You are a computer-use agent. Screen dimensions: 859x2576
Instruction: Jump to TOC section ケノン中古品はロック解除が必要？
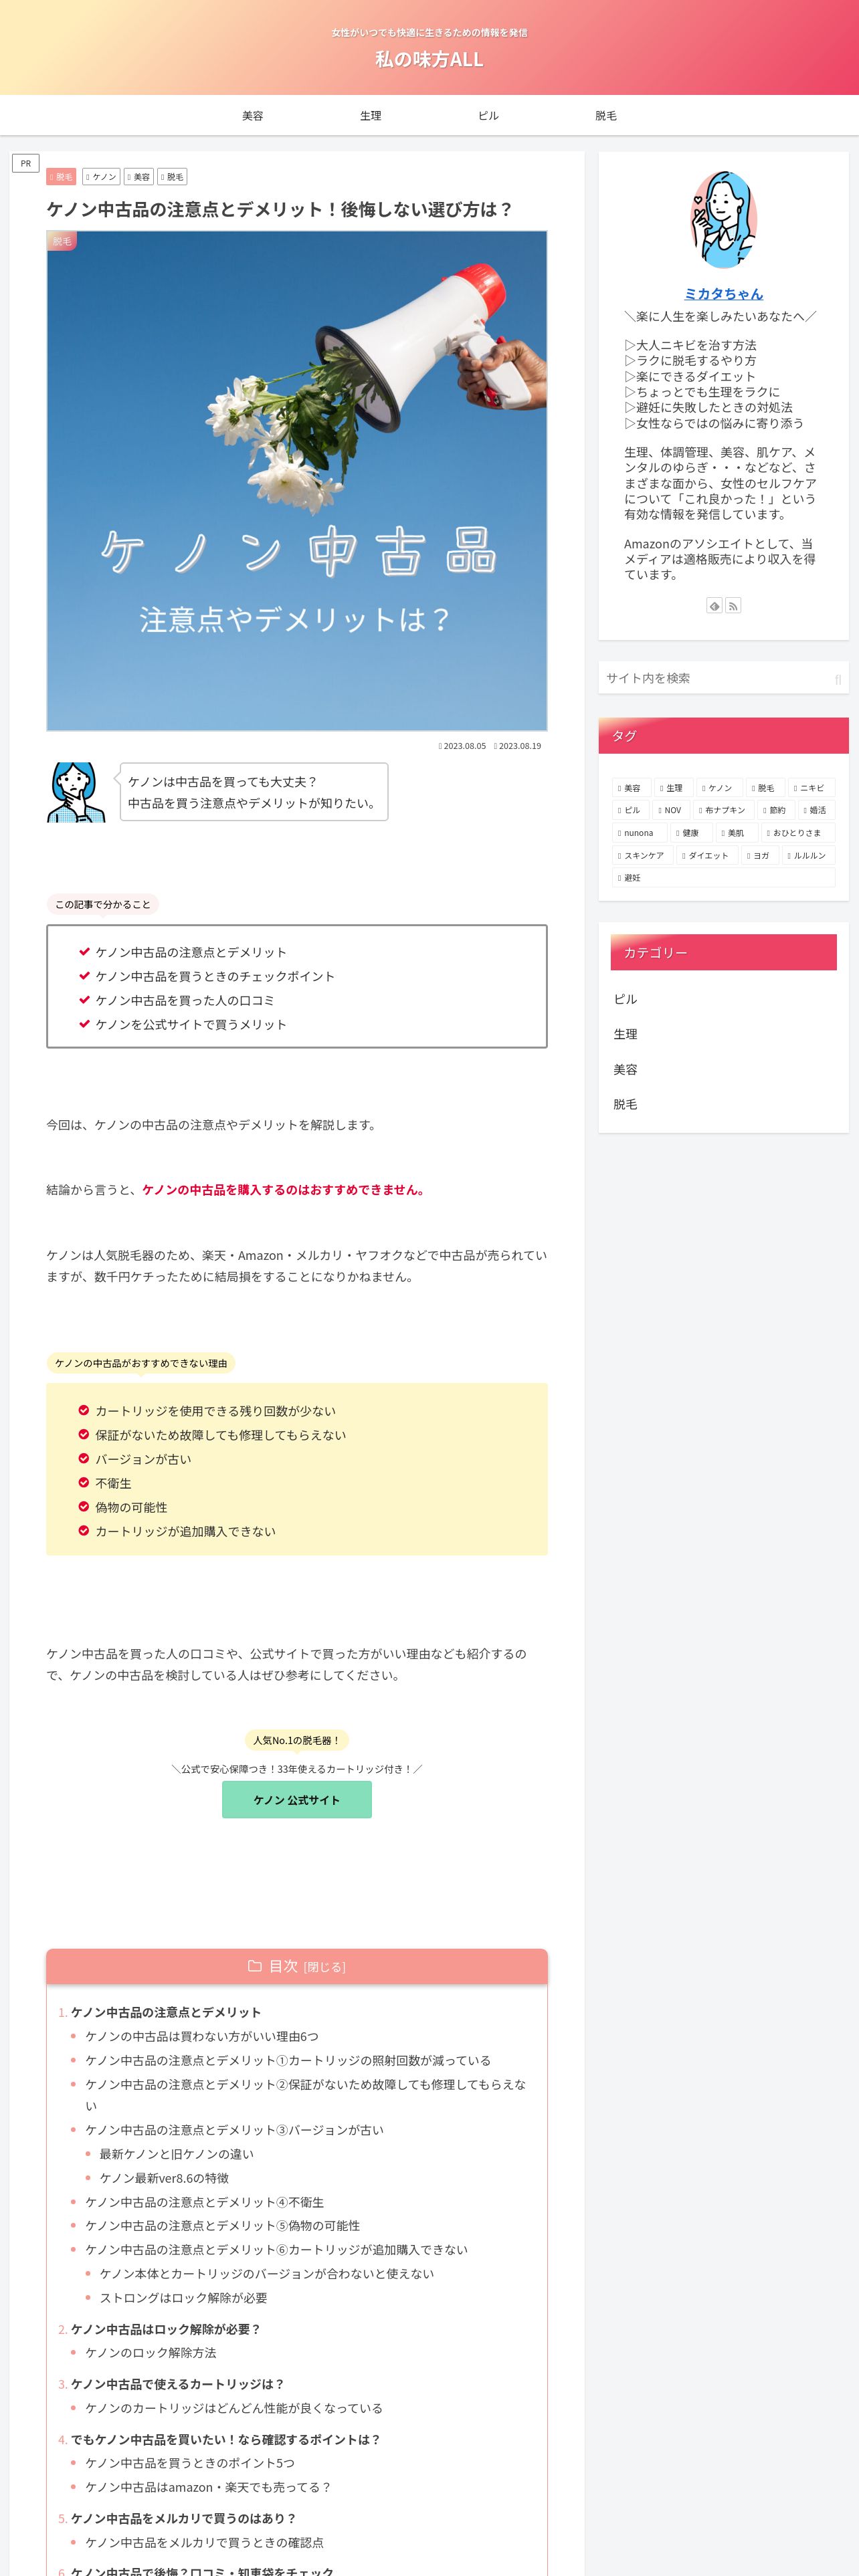coord(165,2329)
